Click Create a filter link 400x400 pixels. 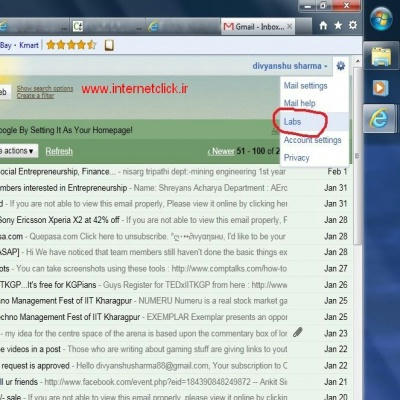click(x=36, y=96)
